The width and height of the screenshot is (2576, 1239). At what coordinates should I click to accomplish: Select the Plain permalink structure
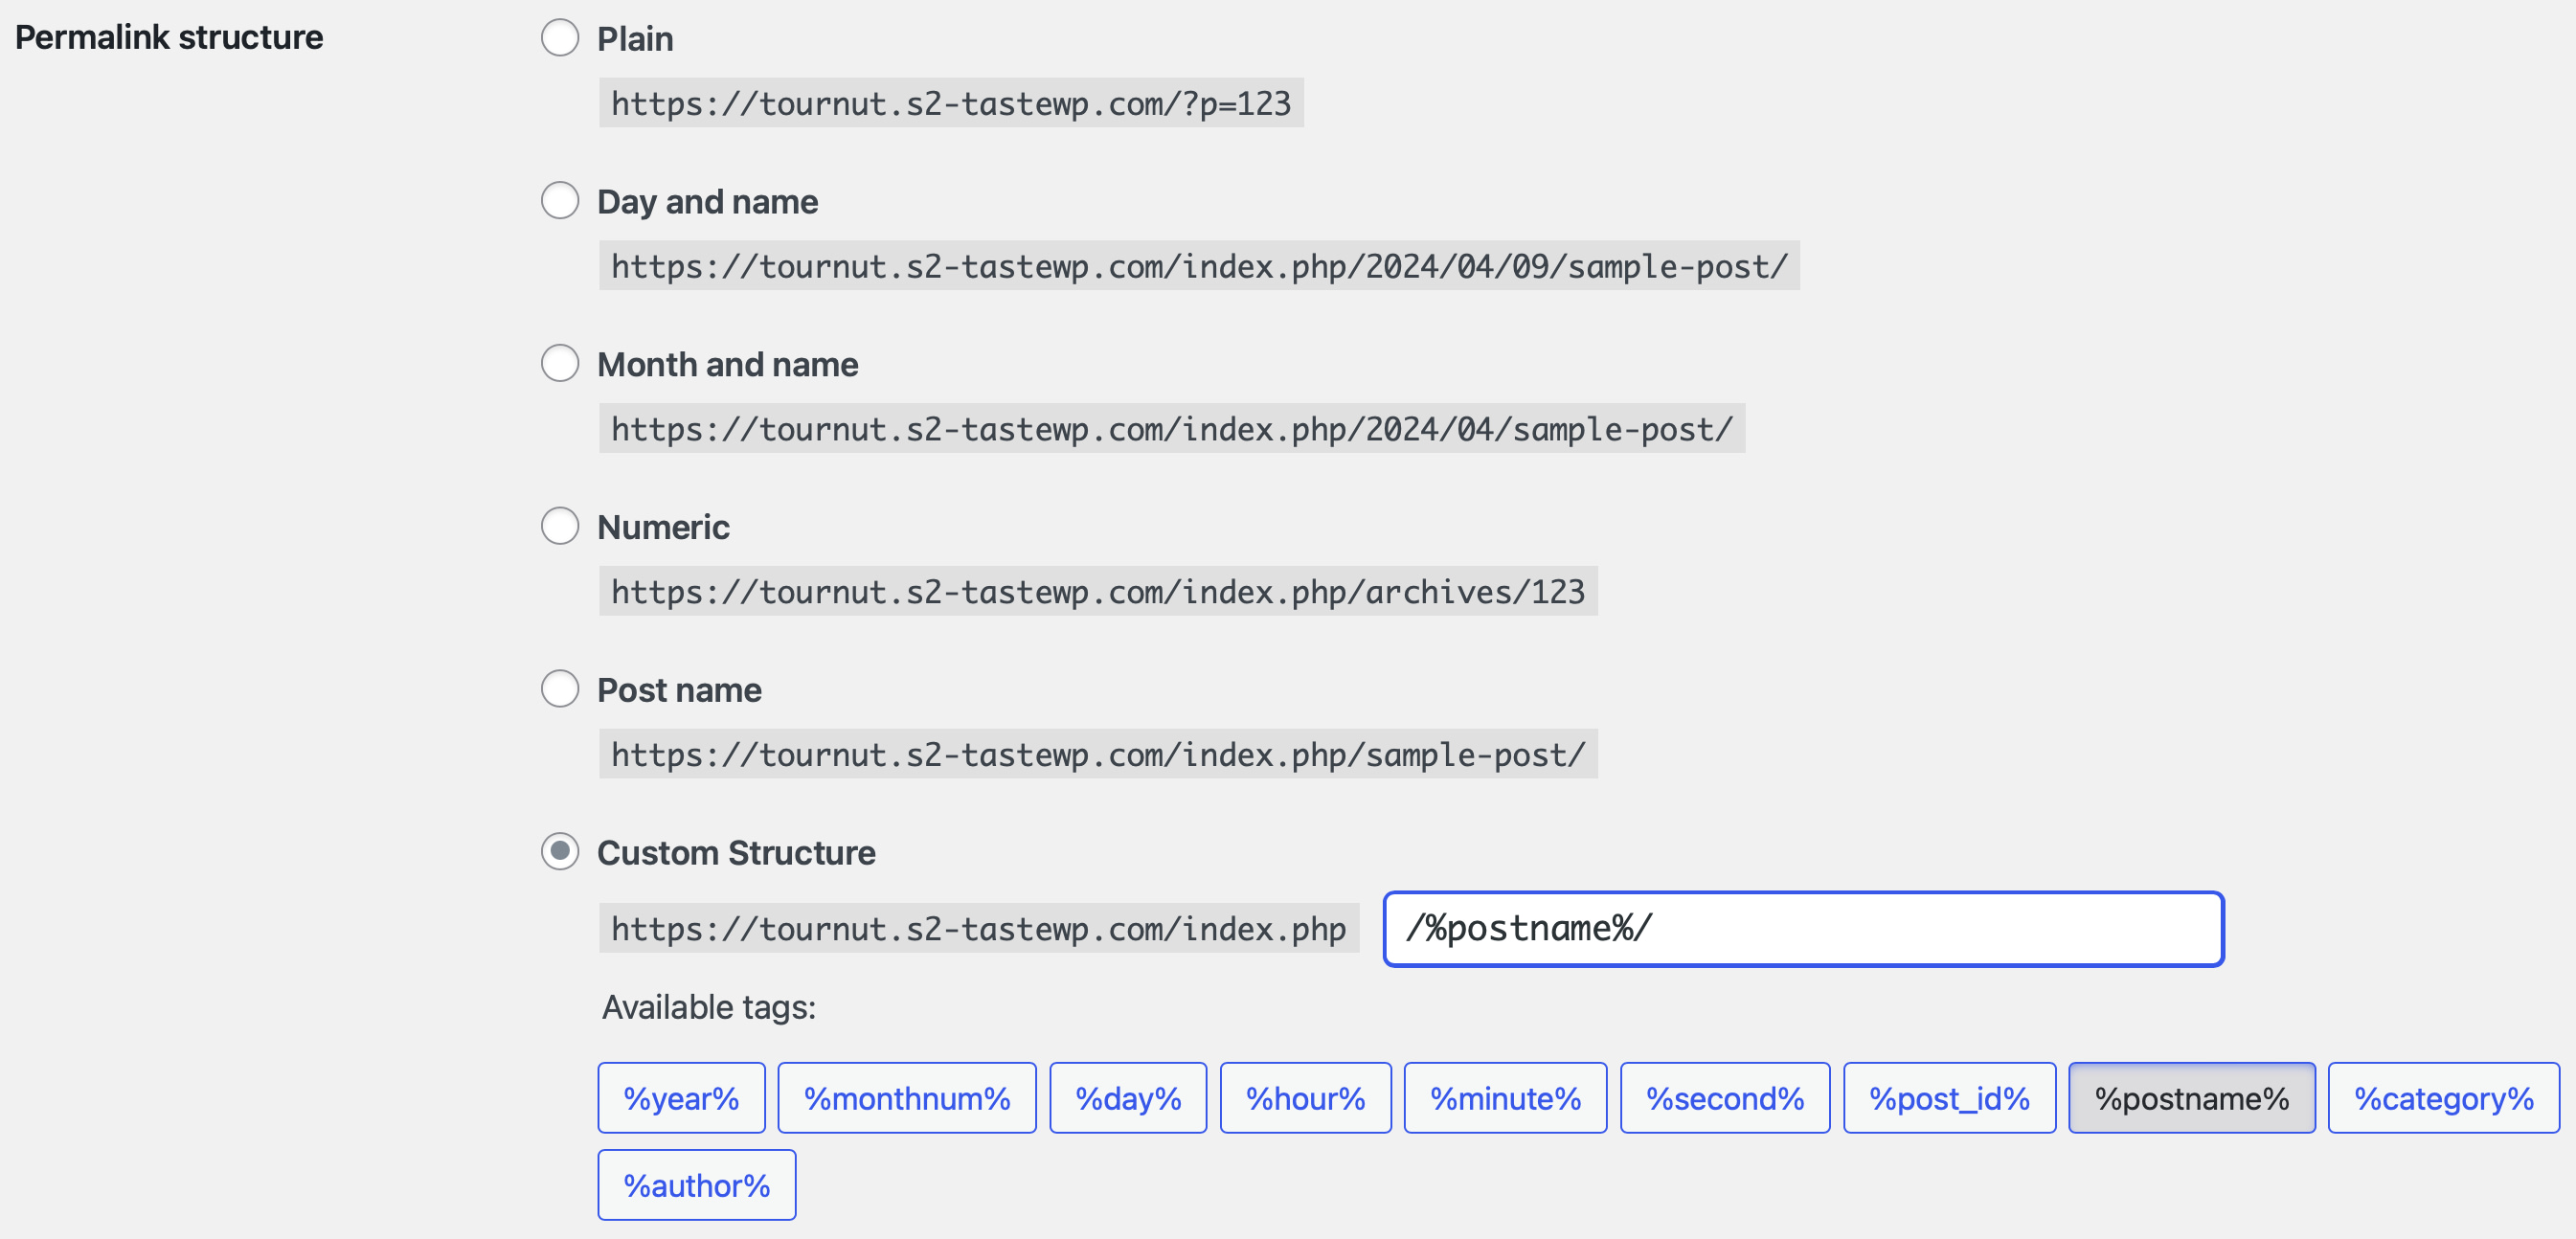(x=560, y=39)
